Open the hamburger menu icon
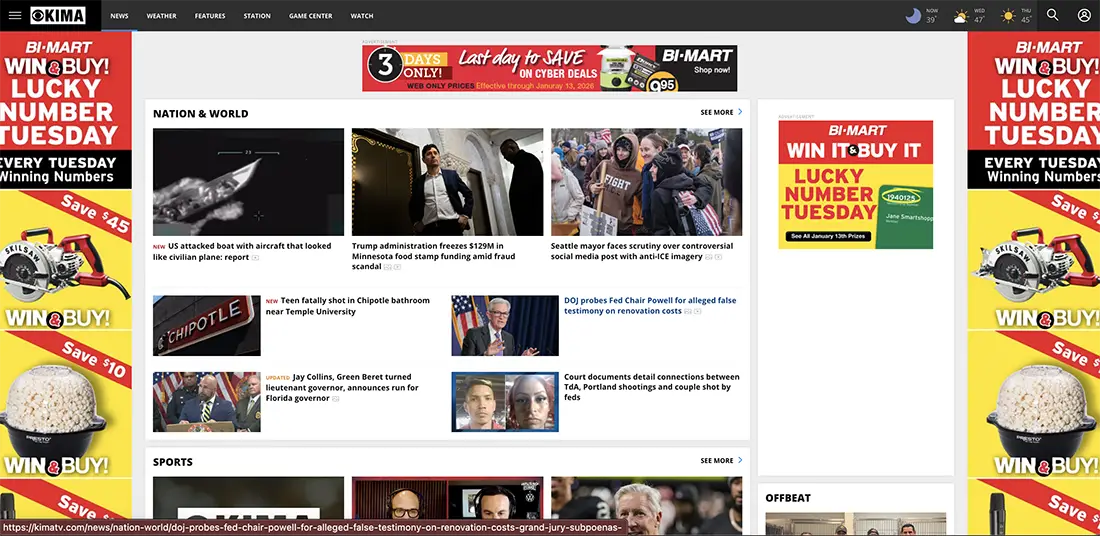Viewport: 1100px width, 536px height. click(x=15, y=15)
